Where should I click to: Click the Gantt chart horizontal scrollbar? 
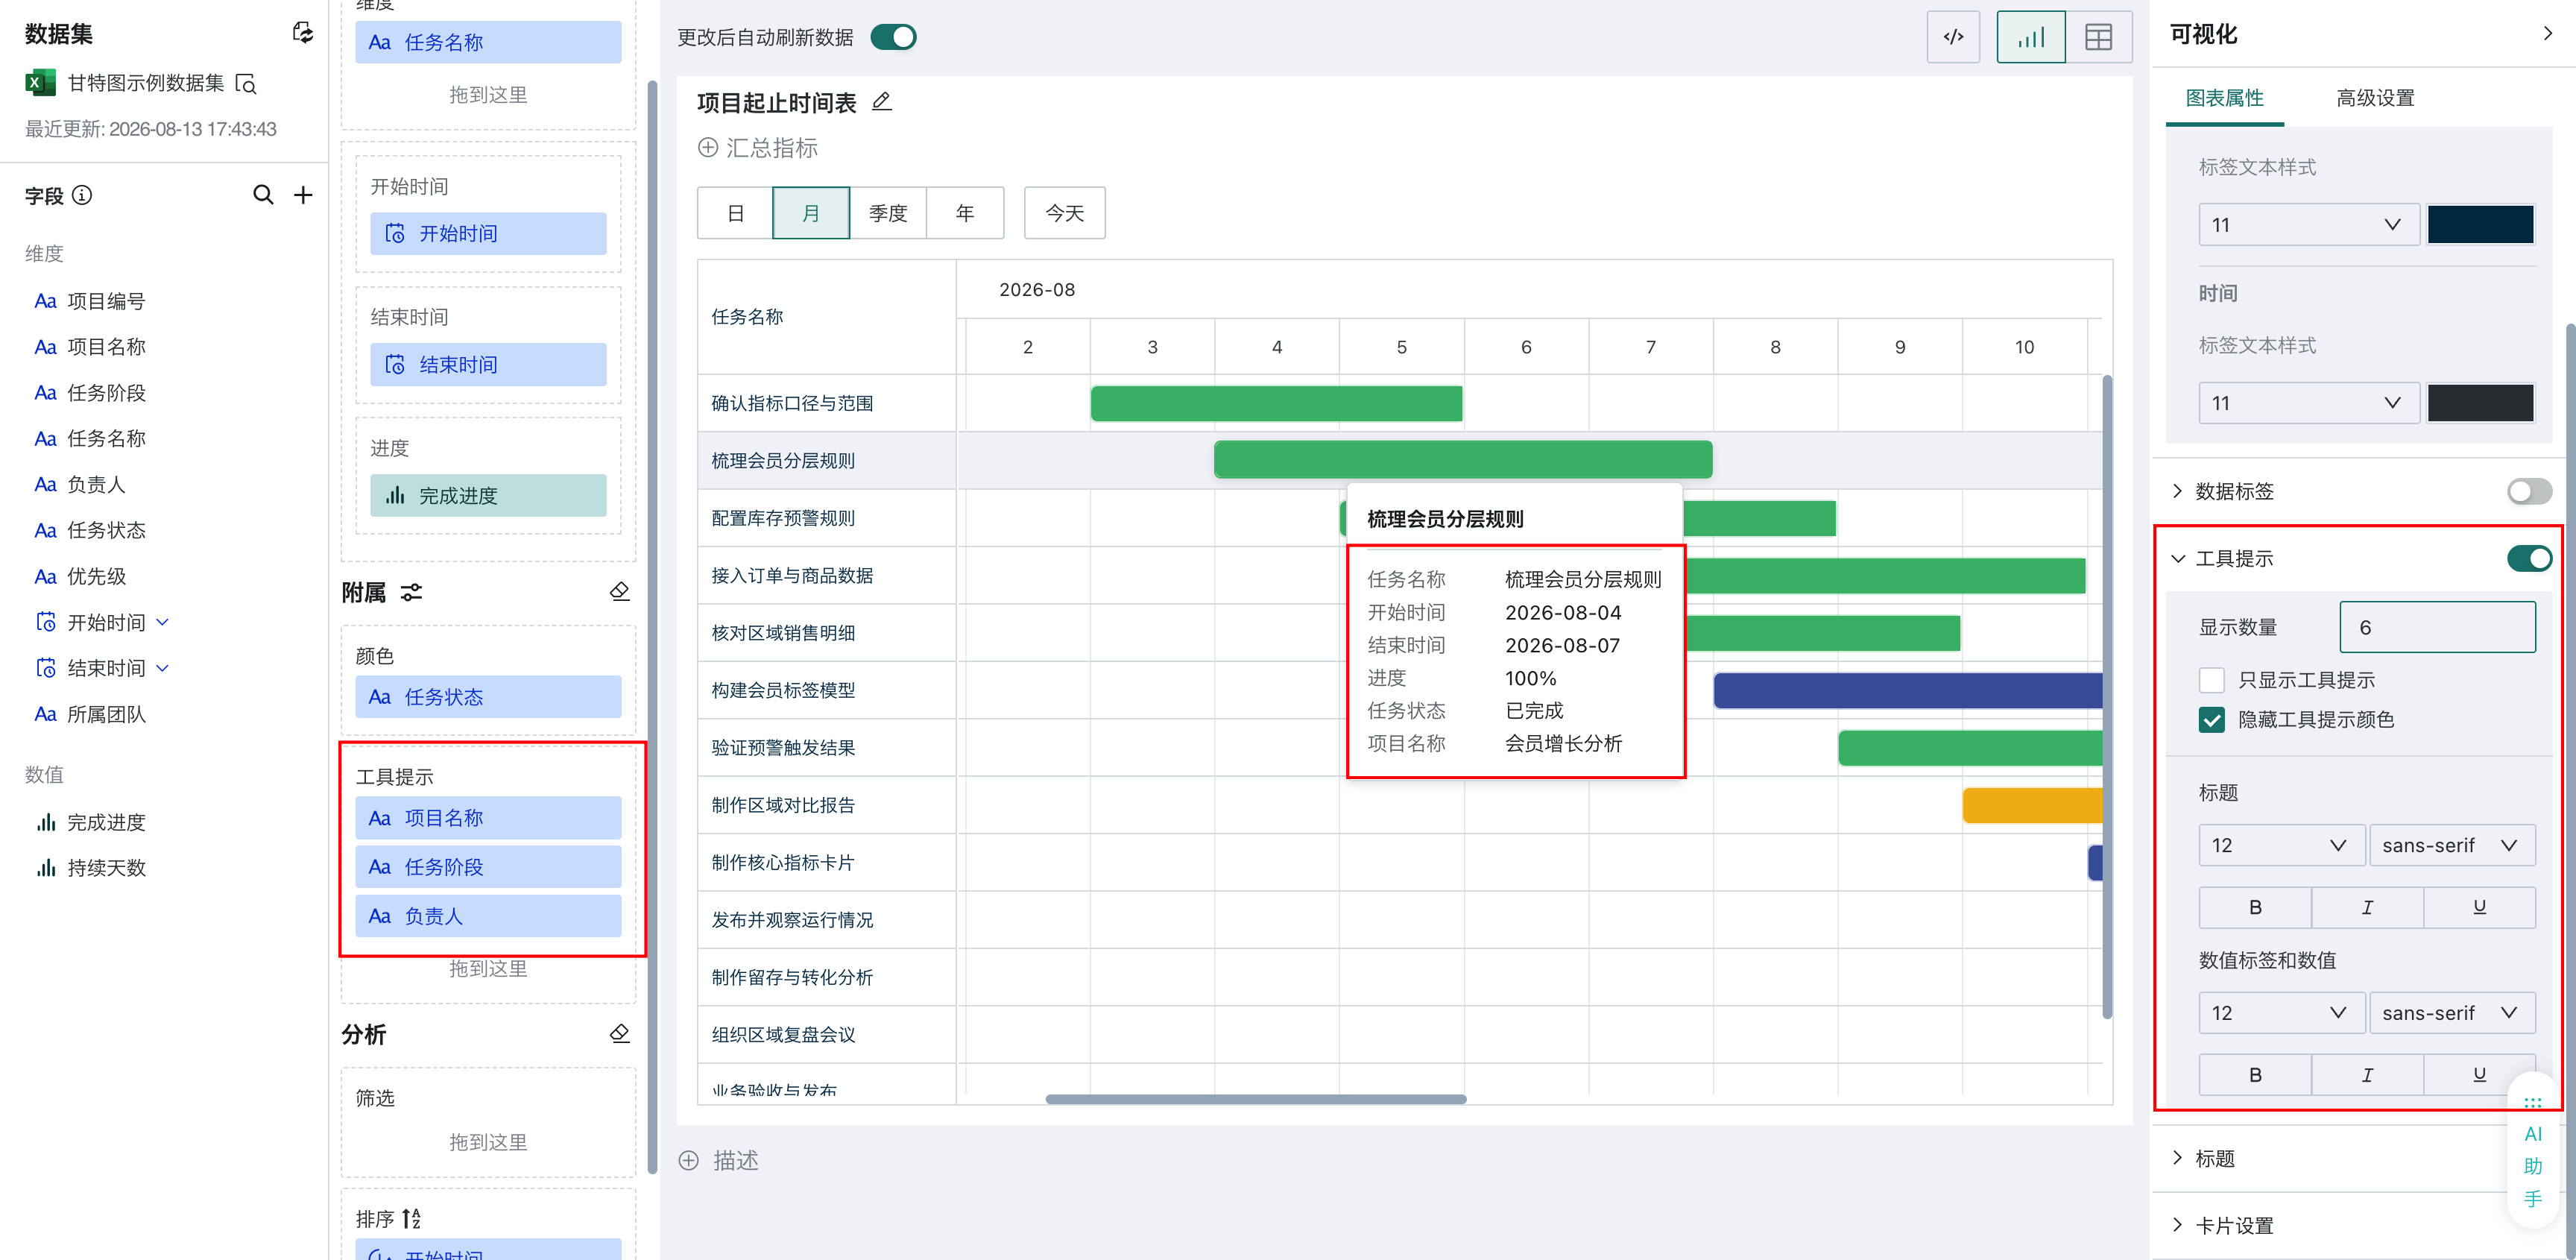point(1256,1099)
